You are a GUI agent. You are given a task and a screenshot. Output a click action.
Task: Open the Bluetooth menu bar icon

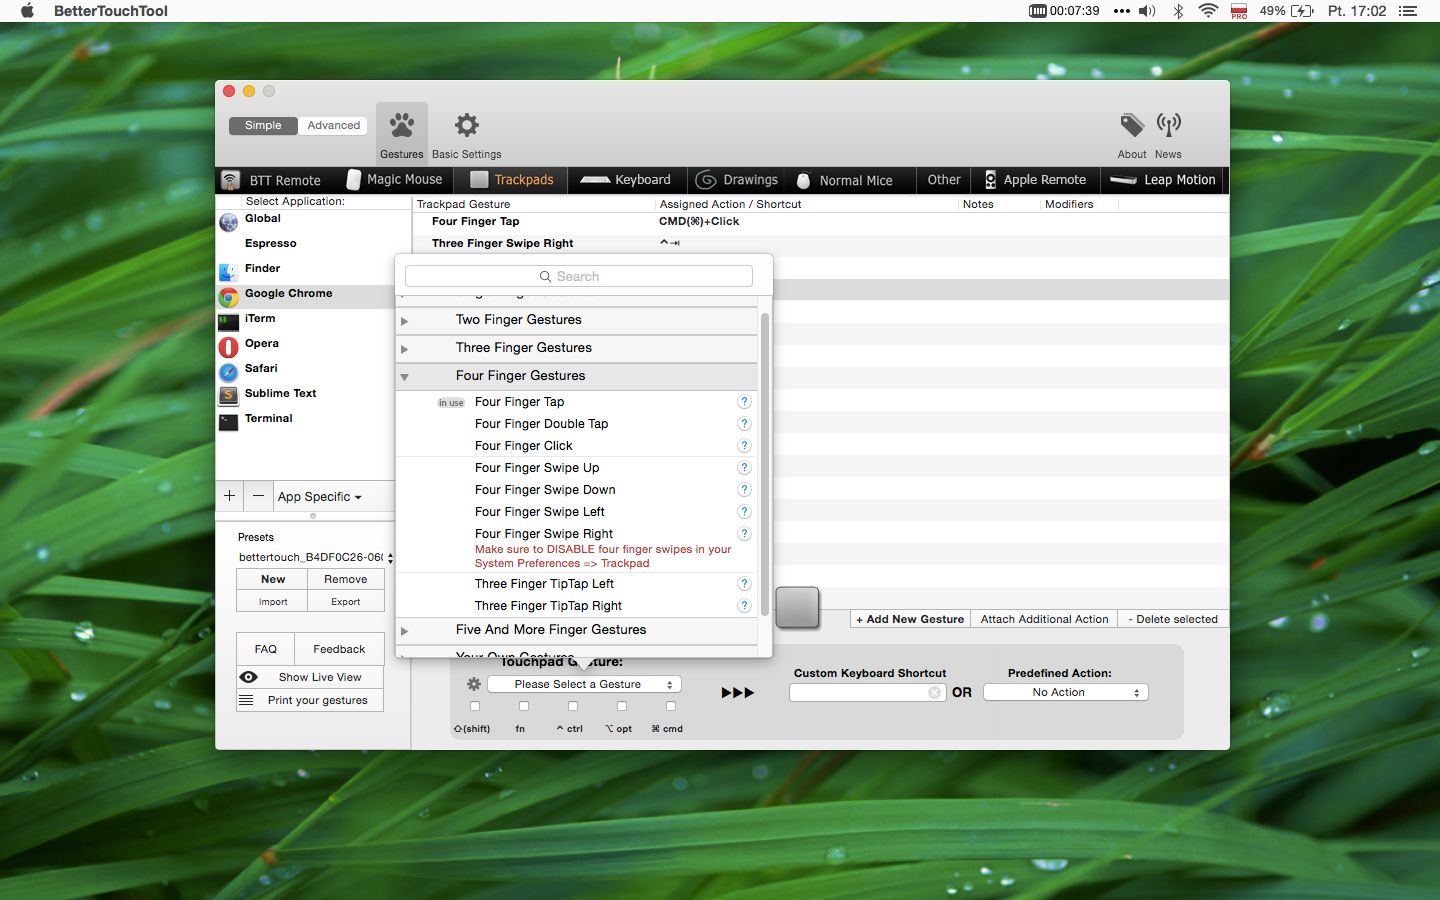coord(1179,11)
